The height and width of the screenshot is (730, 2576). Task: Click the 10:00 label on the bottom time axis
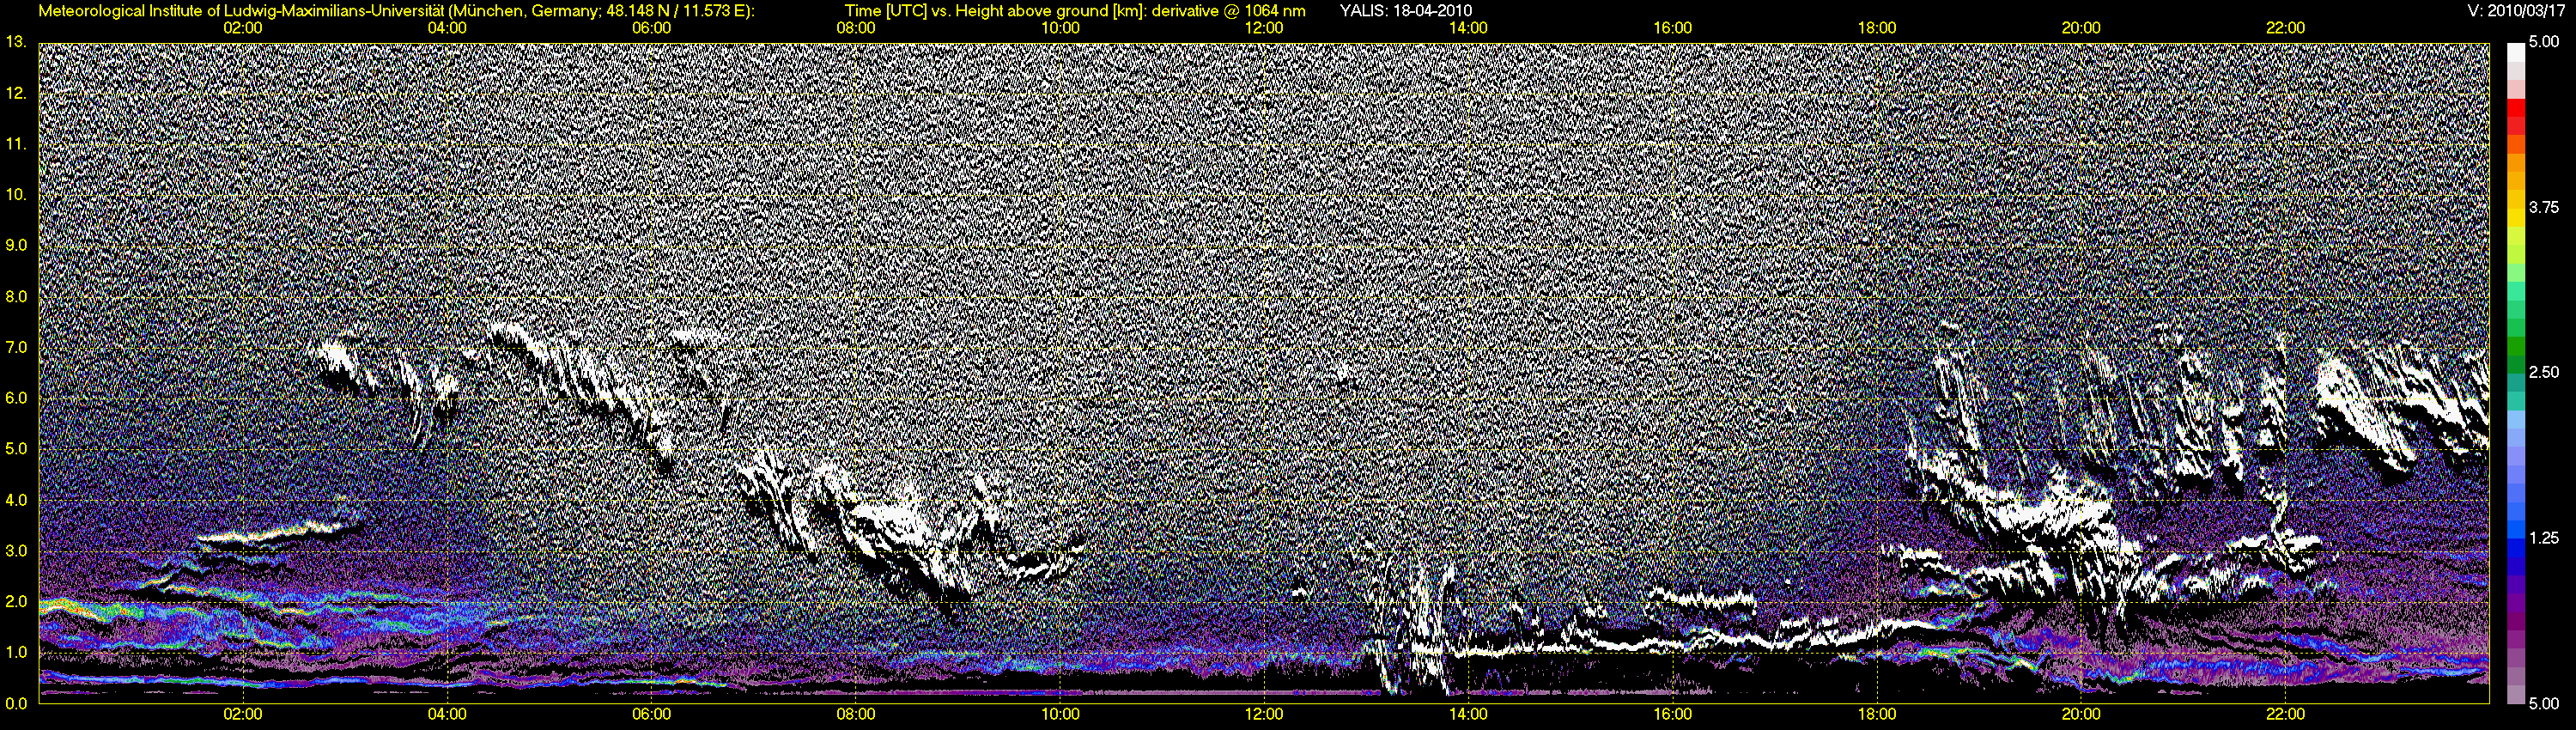coord(1060,714)
